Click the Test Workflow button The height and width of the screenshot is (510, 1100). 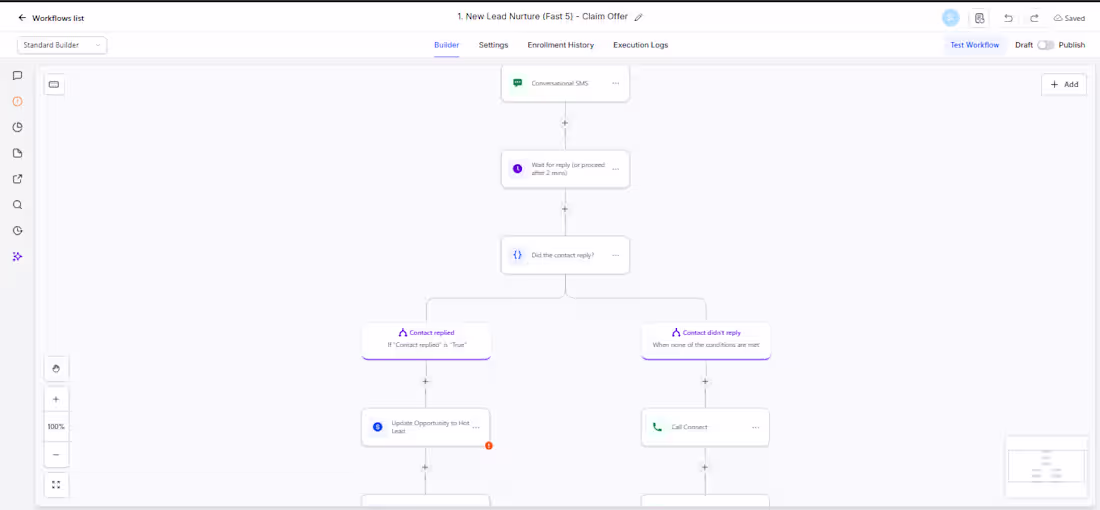974,45
